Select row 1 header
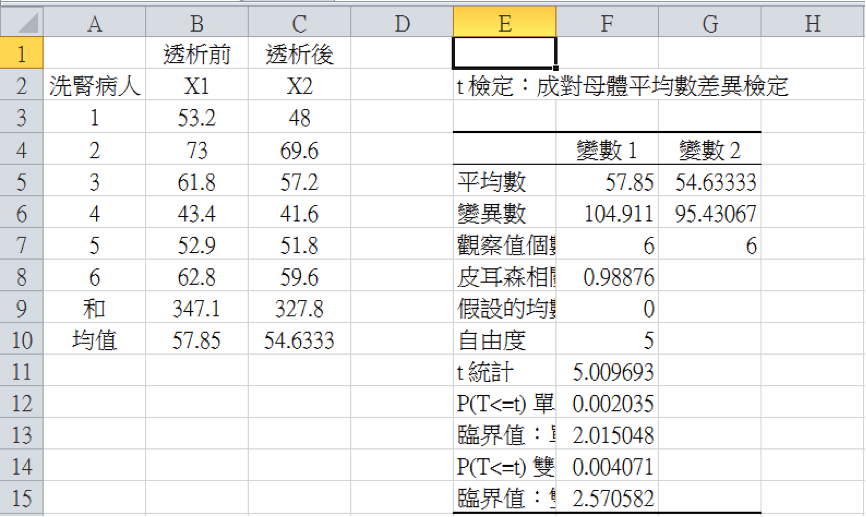 21,54
